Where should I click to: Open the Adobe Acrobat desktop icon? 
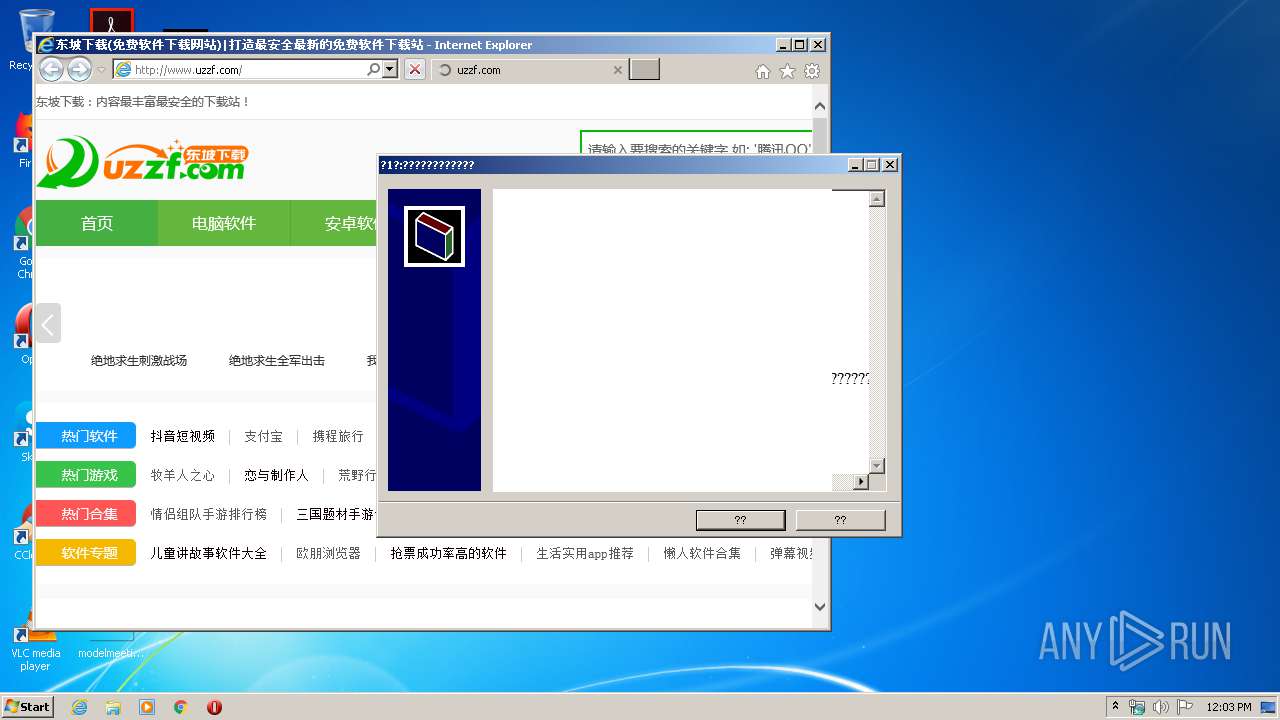pyautogui.click(x=111, y=21)
